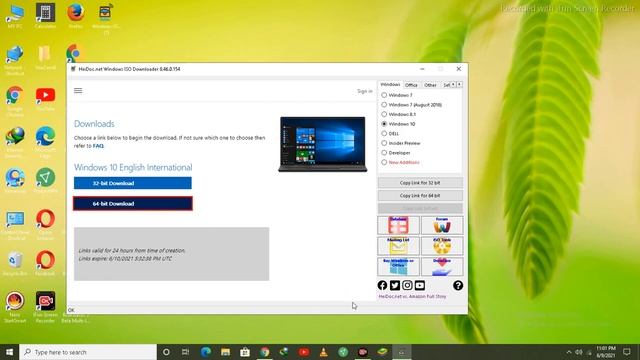Open HeiDoc's YouTube channel icon
This screenshot has height=360, width=640.
(x=420, y=285)
